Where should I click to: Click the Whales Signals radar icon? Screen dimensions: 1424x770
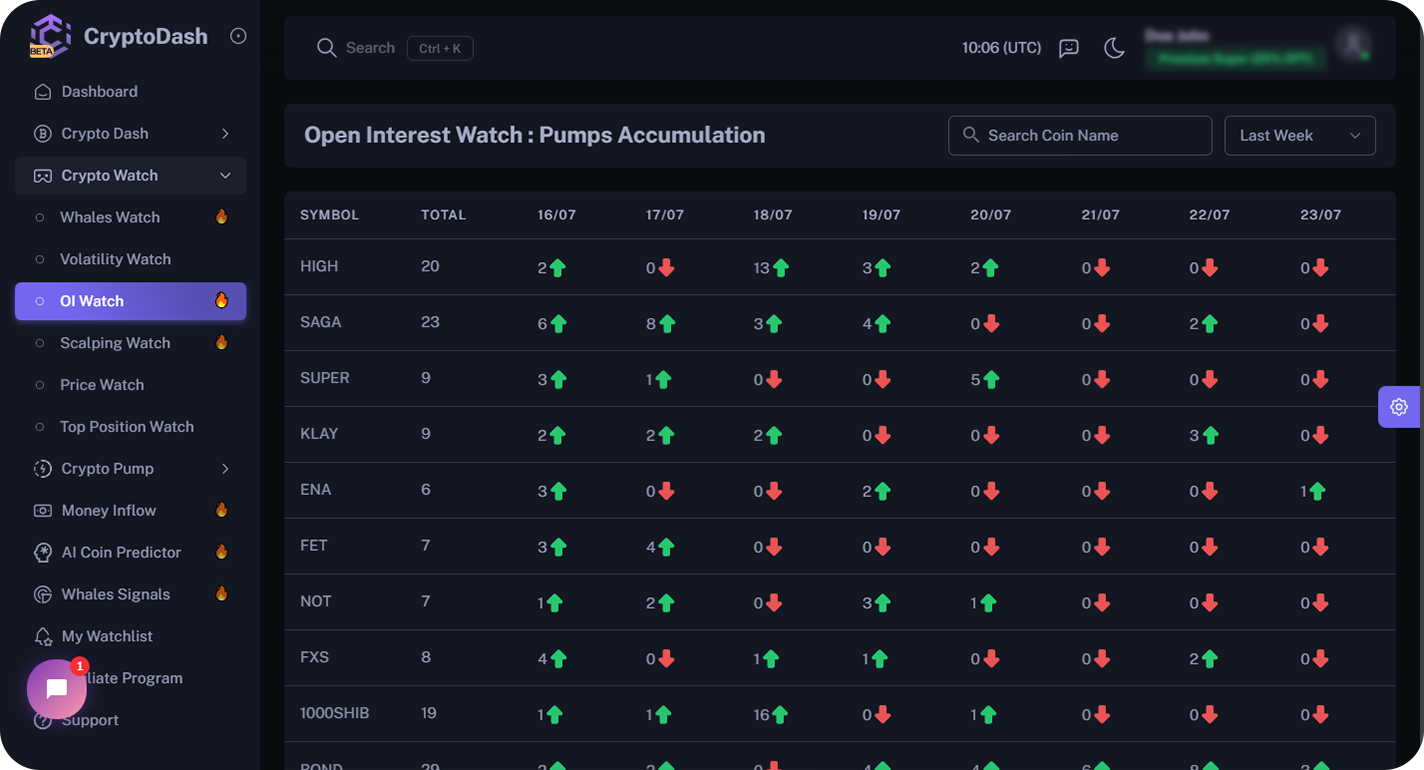(43, 595)
